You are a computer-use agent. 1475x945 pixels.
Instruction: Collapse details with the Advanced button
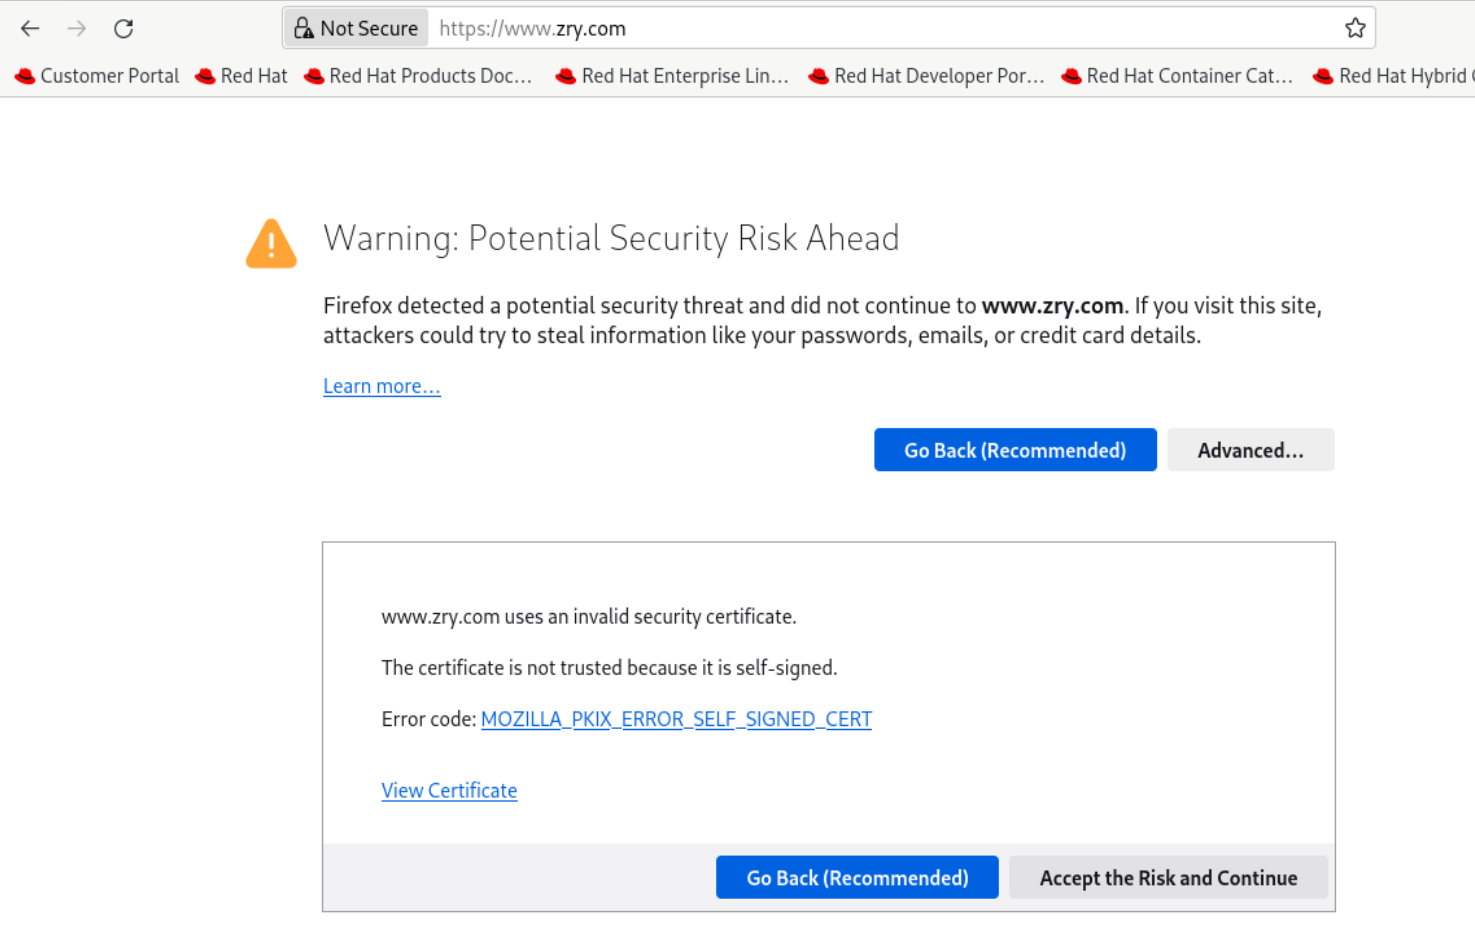pyautogui.click(x=1250, y=450)
